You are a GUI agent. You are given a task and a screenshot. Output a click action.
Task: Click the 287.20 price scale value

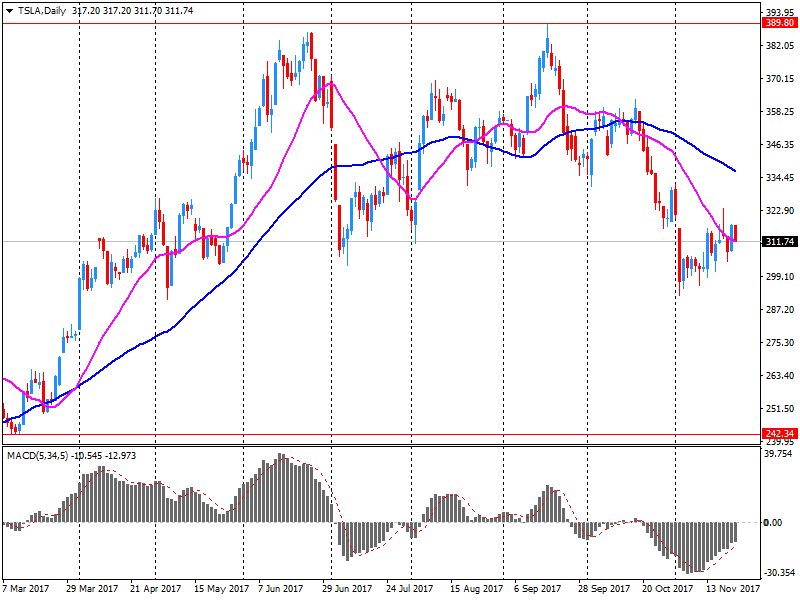point(780,310)
